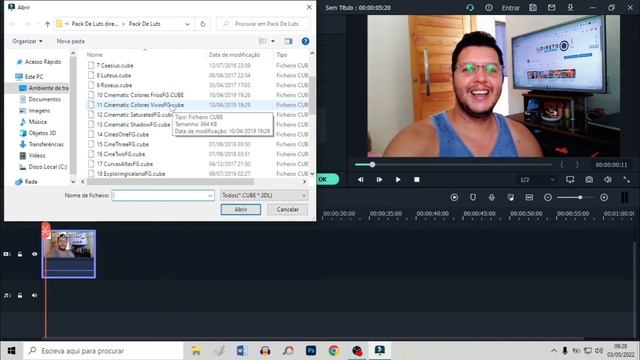Click the download icon in title bar
This screenshot has height=360, width=640.
click(570, 7)
